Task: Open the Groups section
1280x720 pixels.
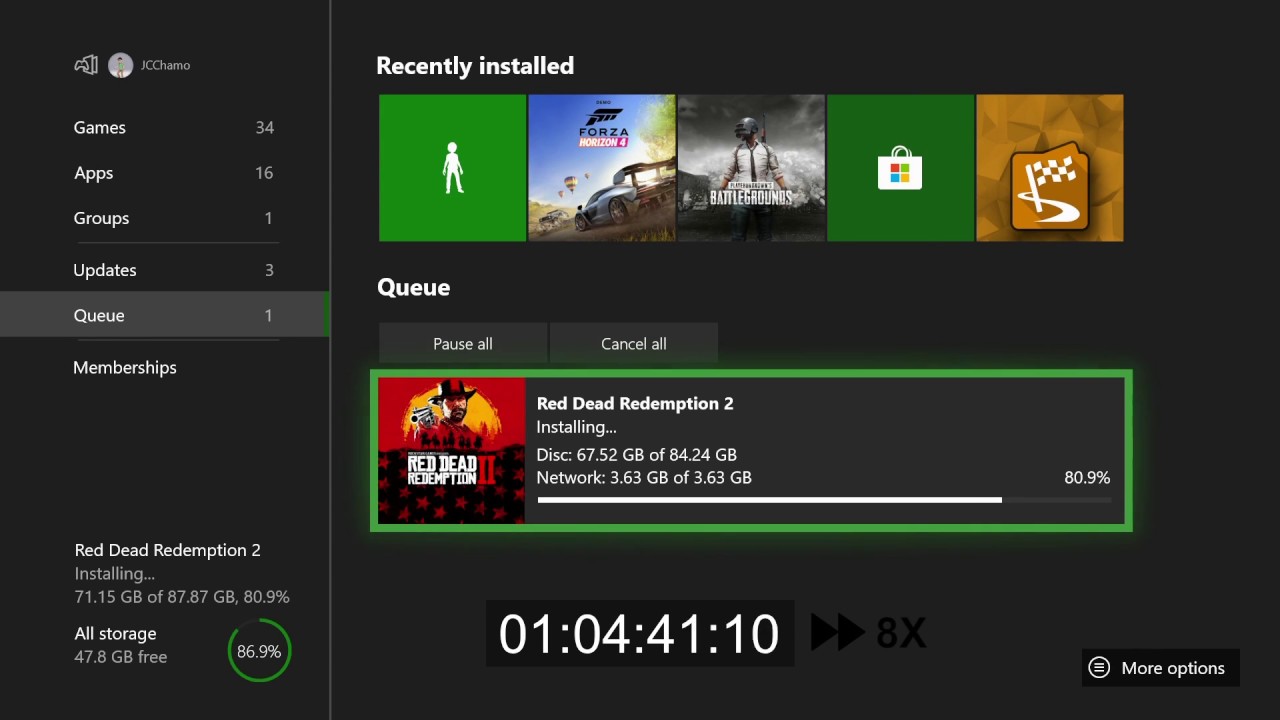Action: pos(165,218)
